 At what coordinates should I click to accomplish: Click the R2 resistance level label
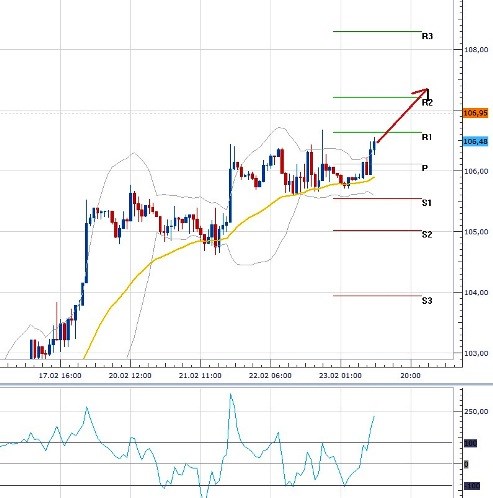coord(427,103)
